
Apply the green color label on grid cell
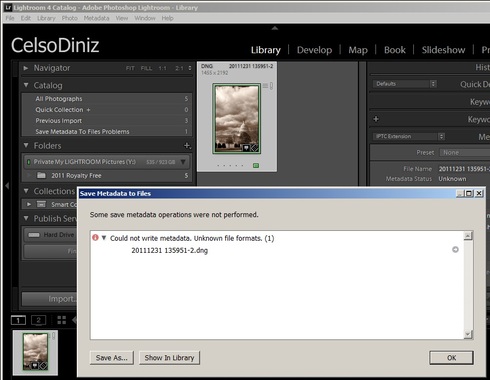(256, 165)
